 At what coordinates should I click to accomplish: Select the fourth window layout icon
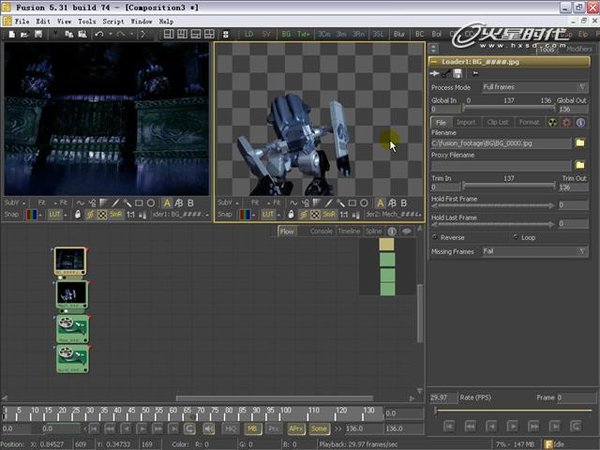209,34
